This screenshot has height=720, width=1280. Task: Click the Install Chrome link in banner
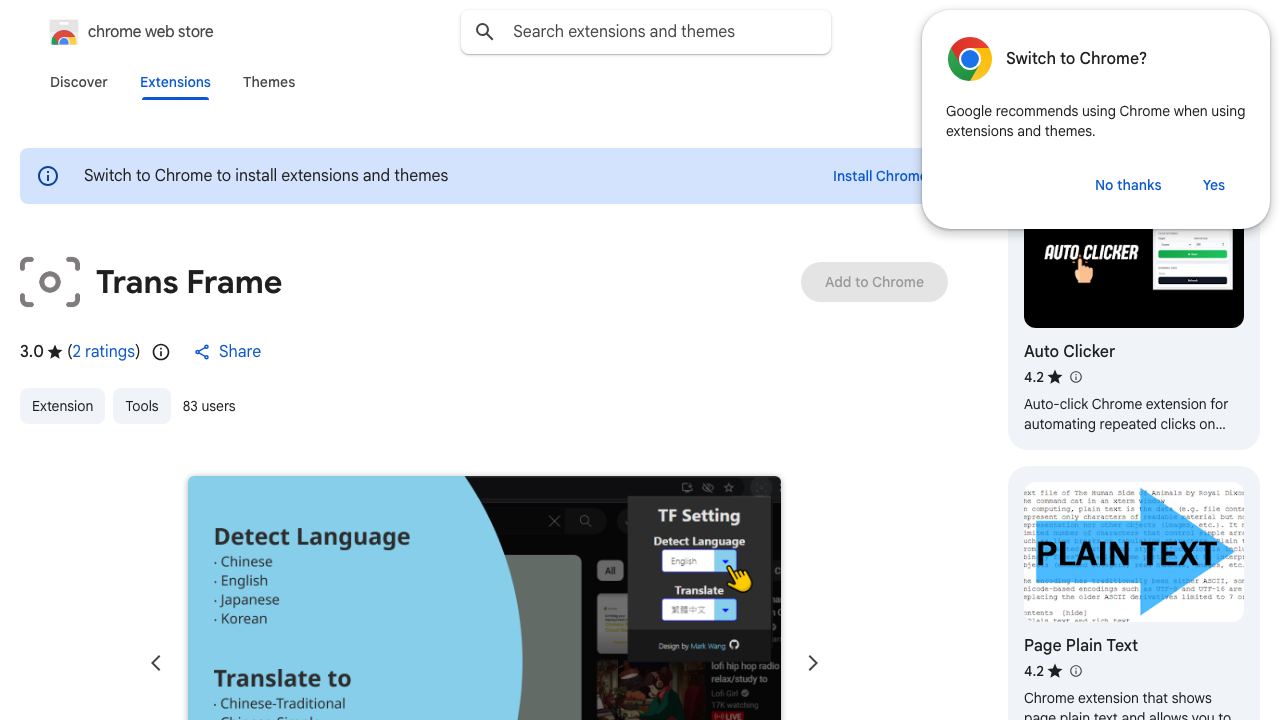878,176
